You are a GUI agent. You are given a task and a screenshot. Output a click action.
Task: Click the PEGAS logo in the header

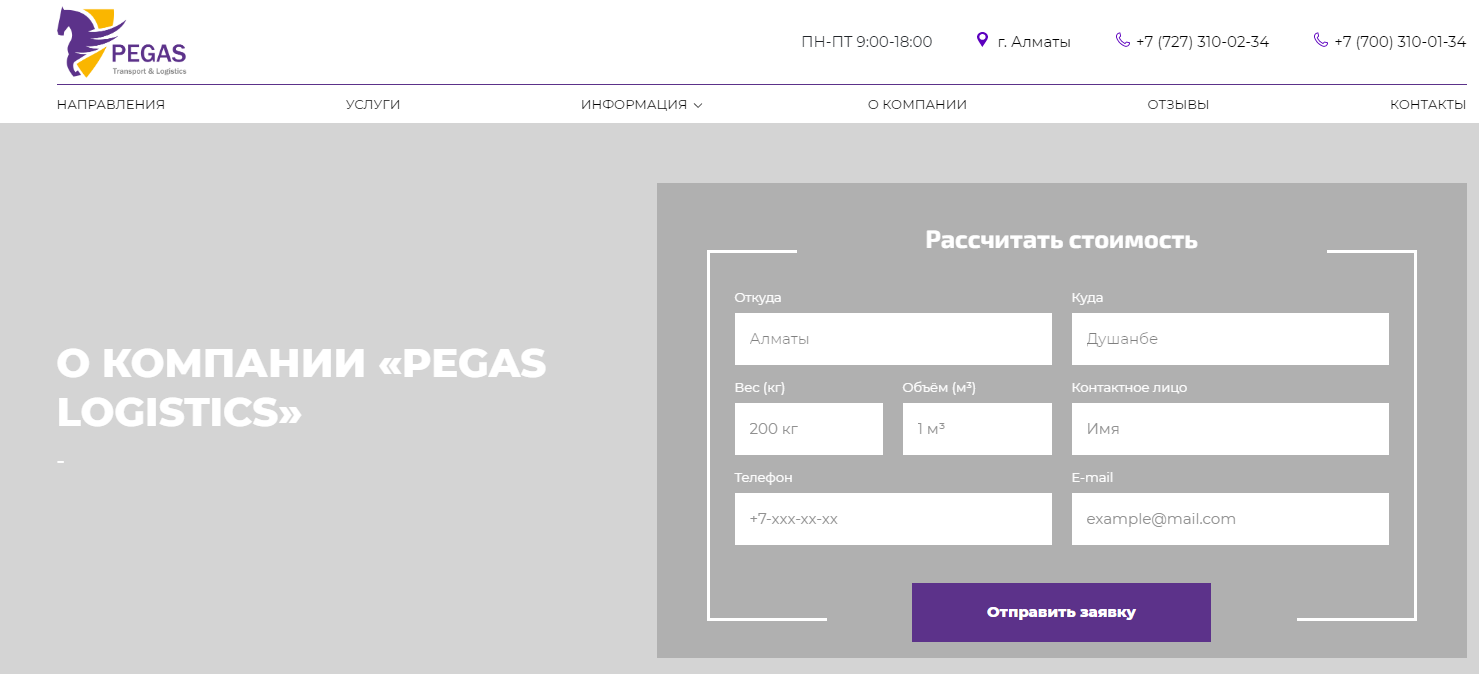[122, 42]
